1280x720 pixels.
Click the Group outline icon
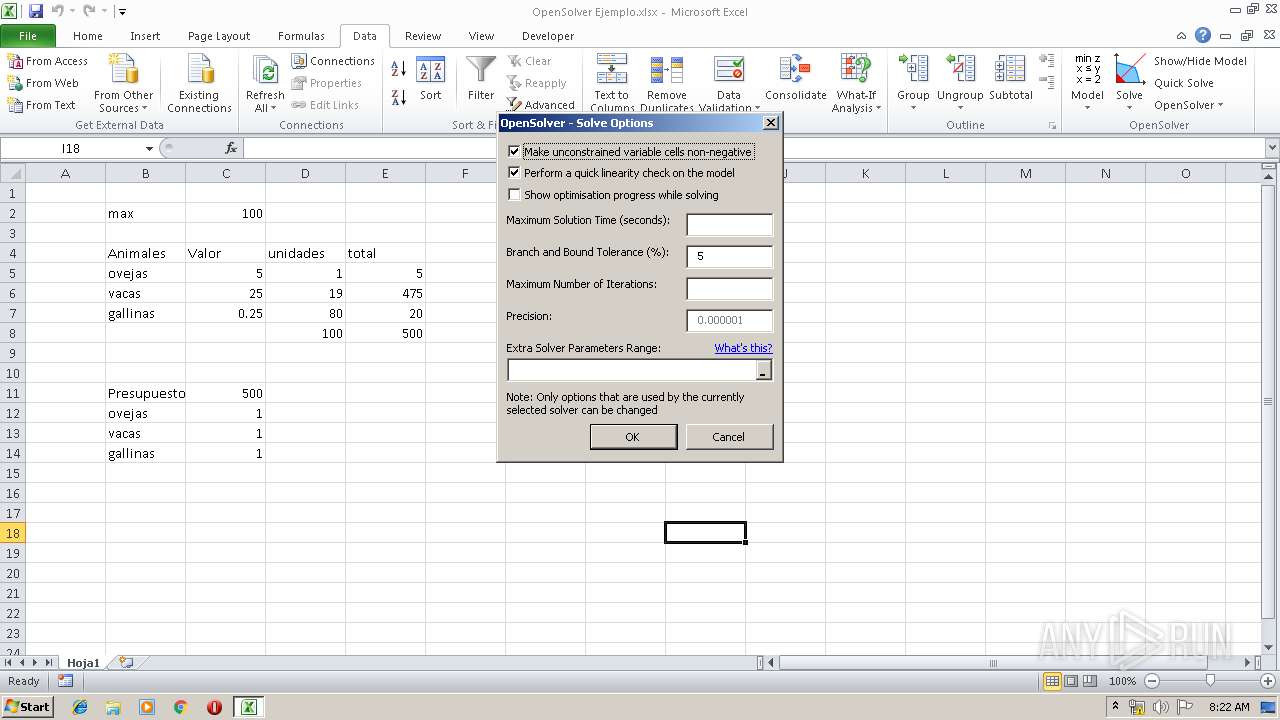913,69
